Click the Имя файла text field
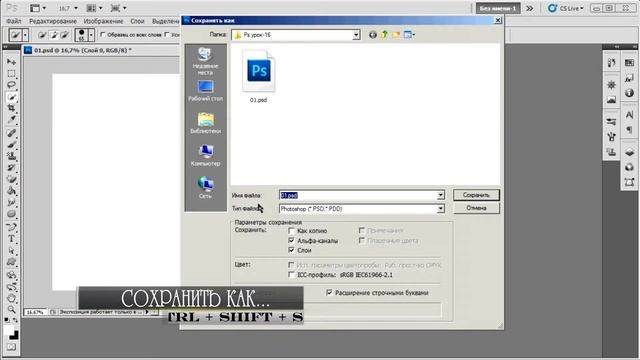The height and width of the screenshot is (360, 640). coord(358,196)
